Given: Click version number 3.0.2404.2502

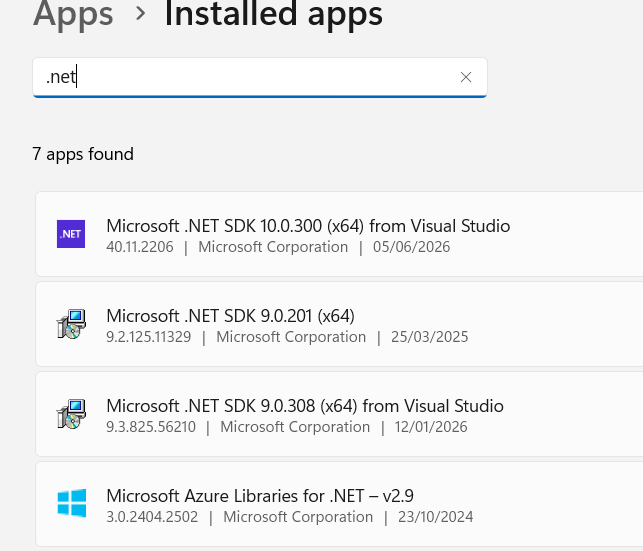Looking at the screenshot, I should pos(152,517).
